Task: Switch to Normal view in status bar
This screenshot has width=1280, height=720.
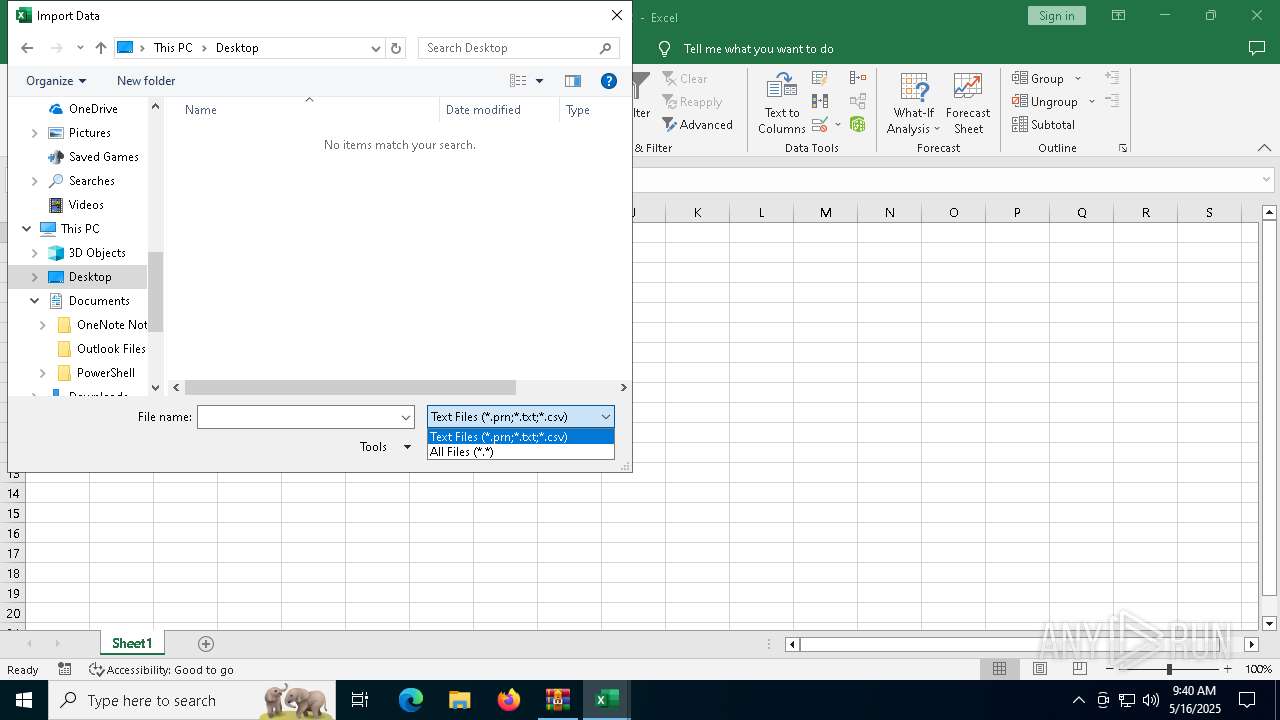Action: tap(999, 669)
